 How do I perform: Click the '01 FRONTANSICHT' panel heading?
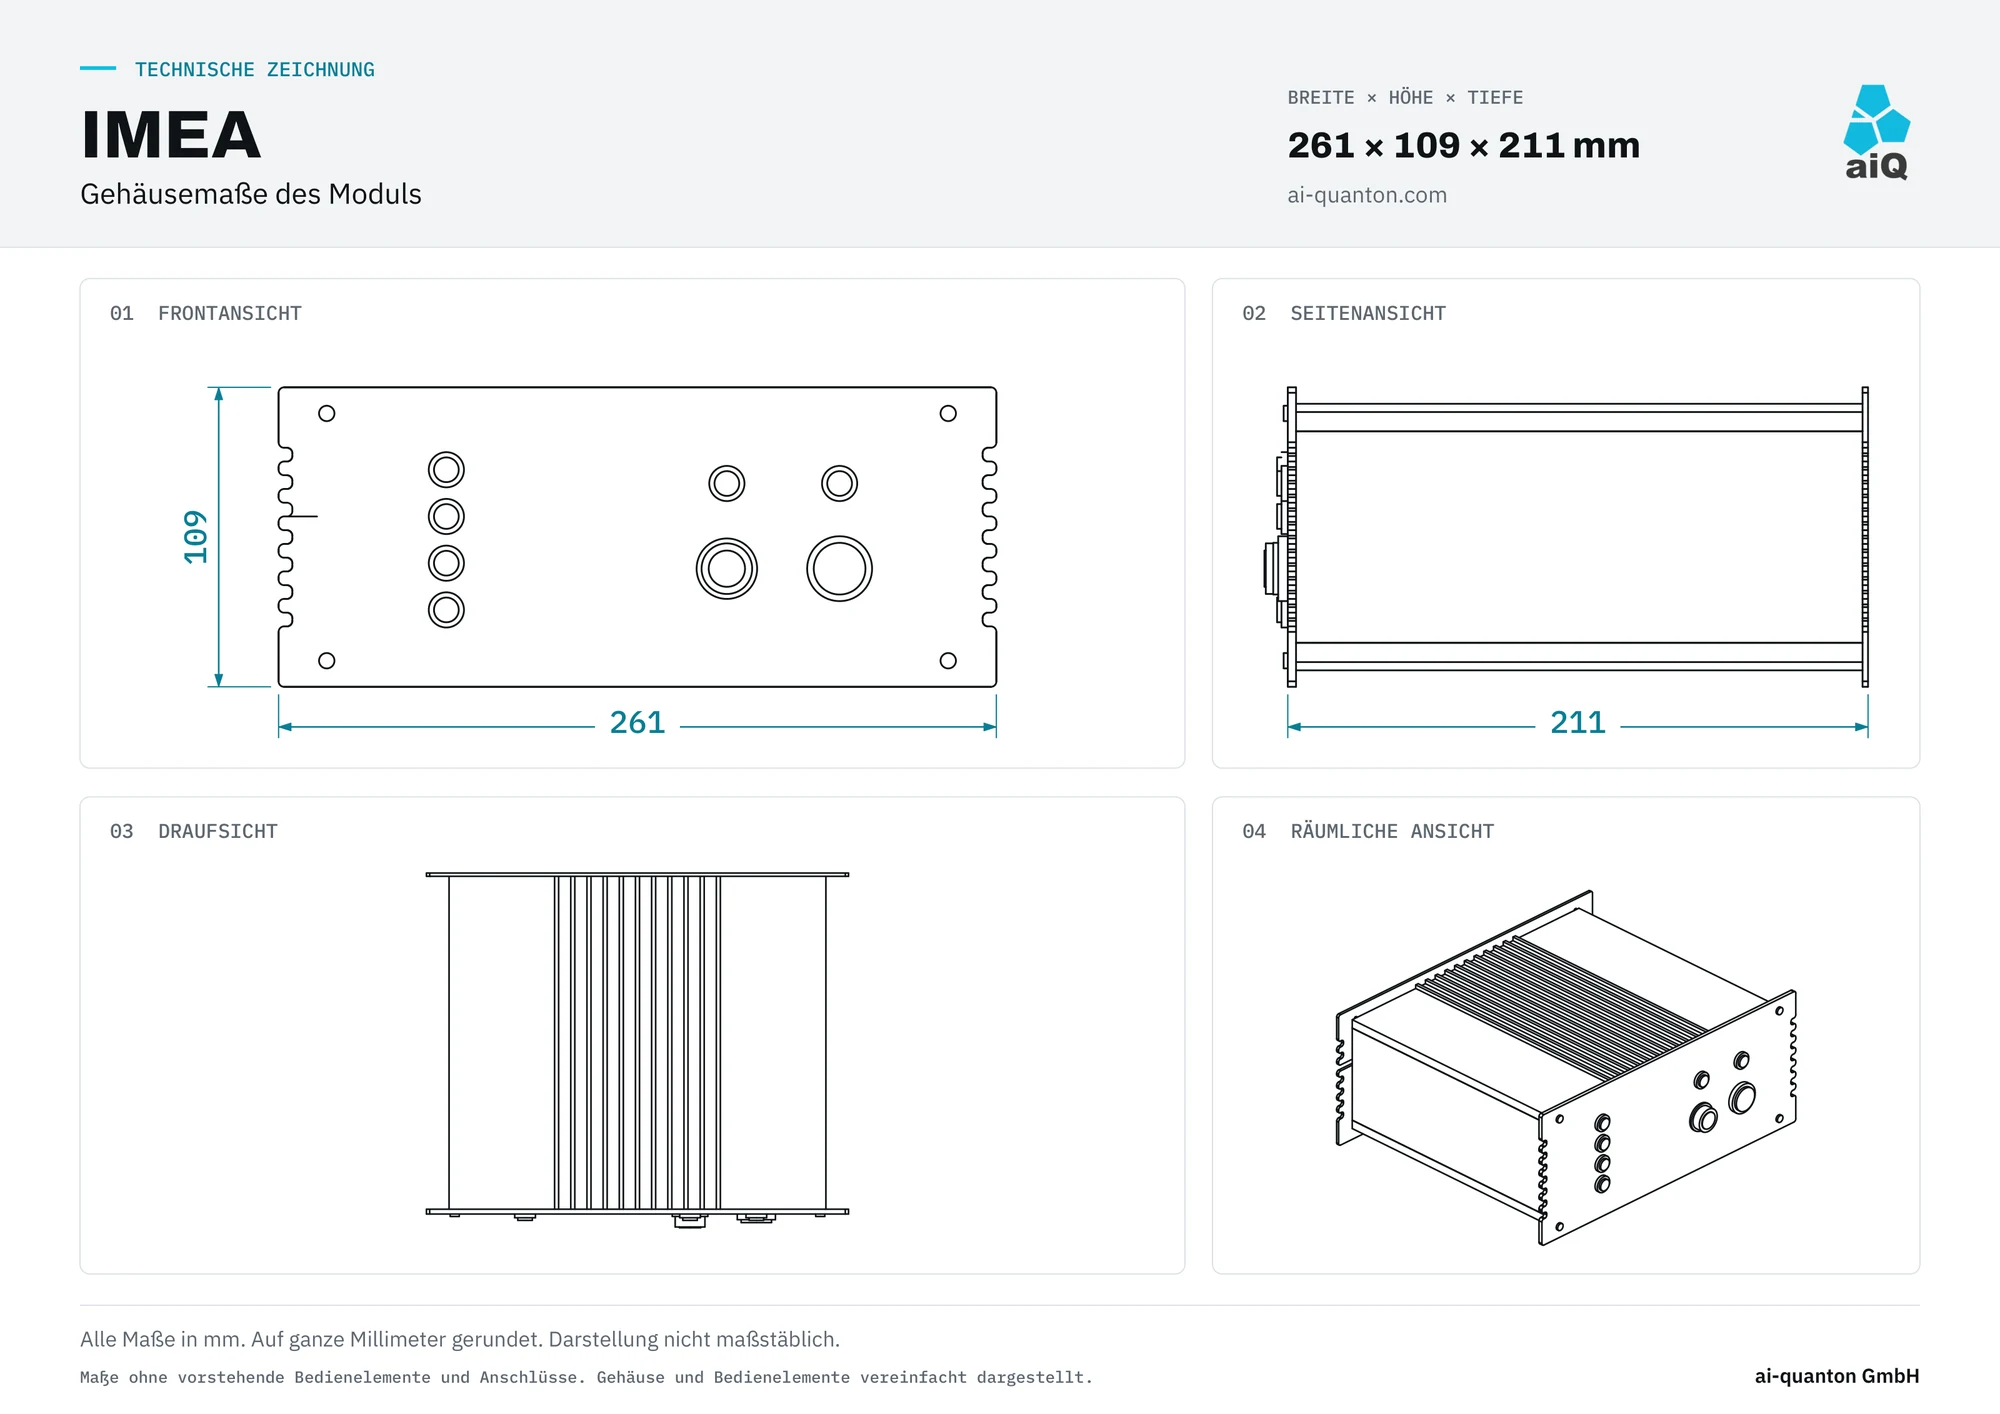pyautogui.click(x=206, y=313)
